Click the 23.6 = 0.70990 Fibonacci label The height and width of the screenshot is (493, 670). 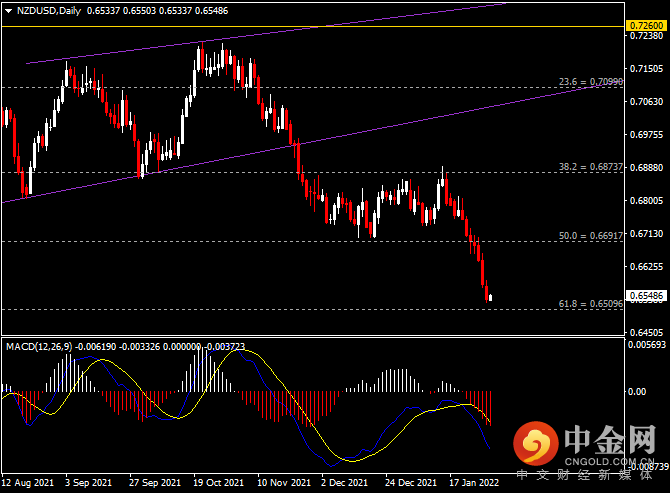click(591, 82)
